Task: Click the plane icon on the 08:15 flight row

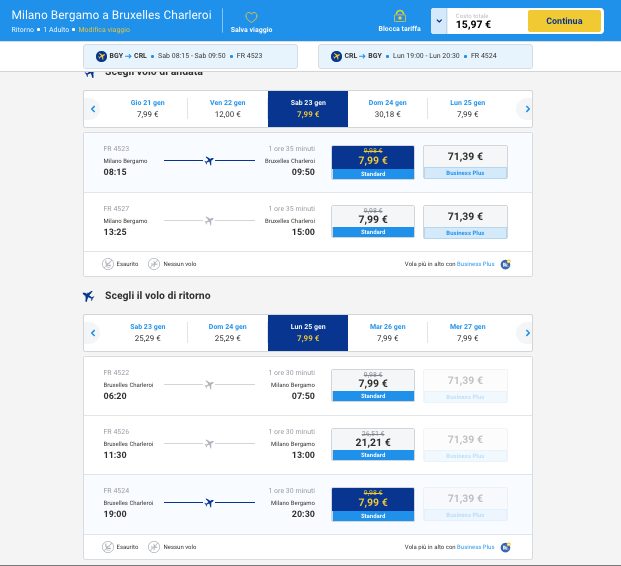Action: pos(209,161)
